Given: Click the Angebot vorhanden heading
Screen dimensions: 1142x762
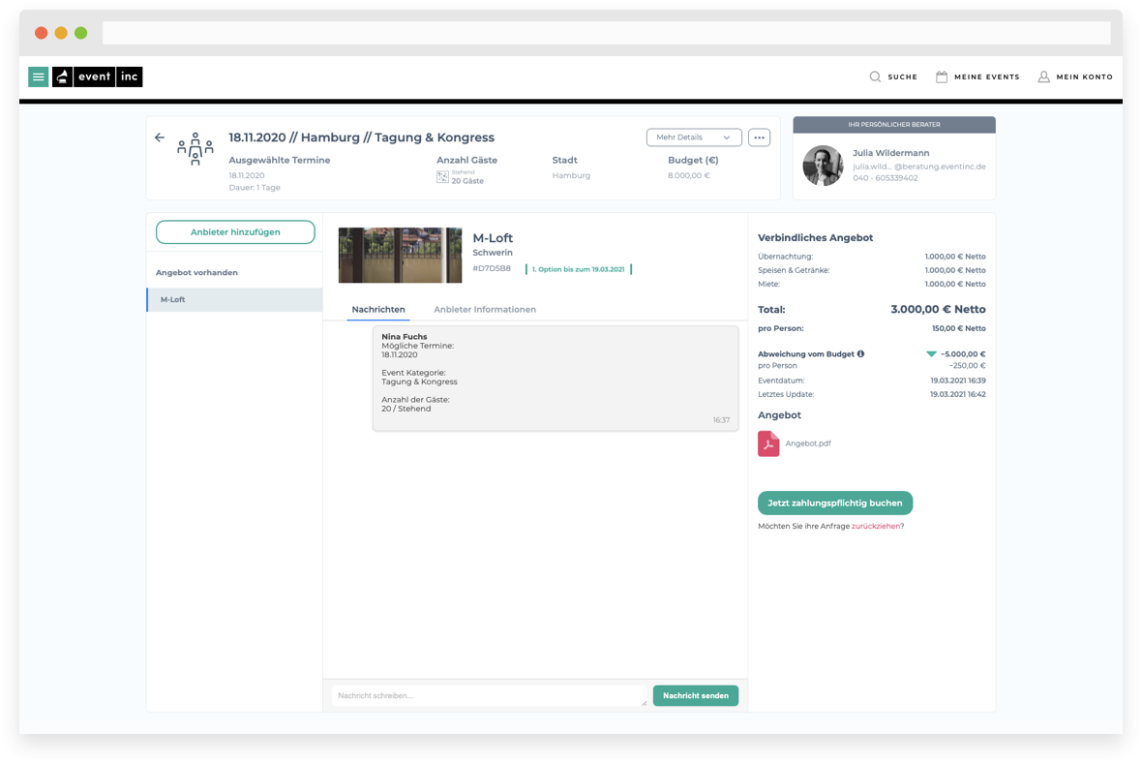Looking at the screenshot, I should click(x=197, y=272).
